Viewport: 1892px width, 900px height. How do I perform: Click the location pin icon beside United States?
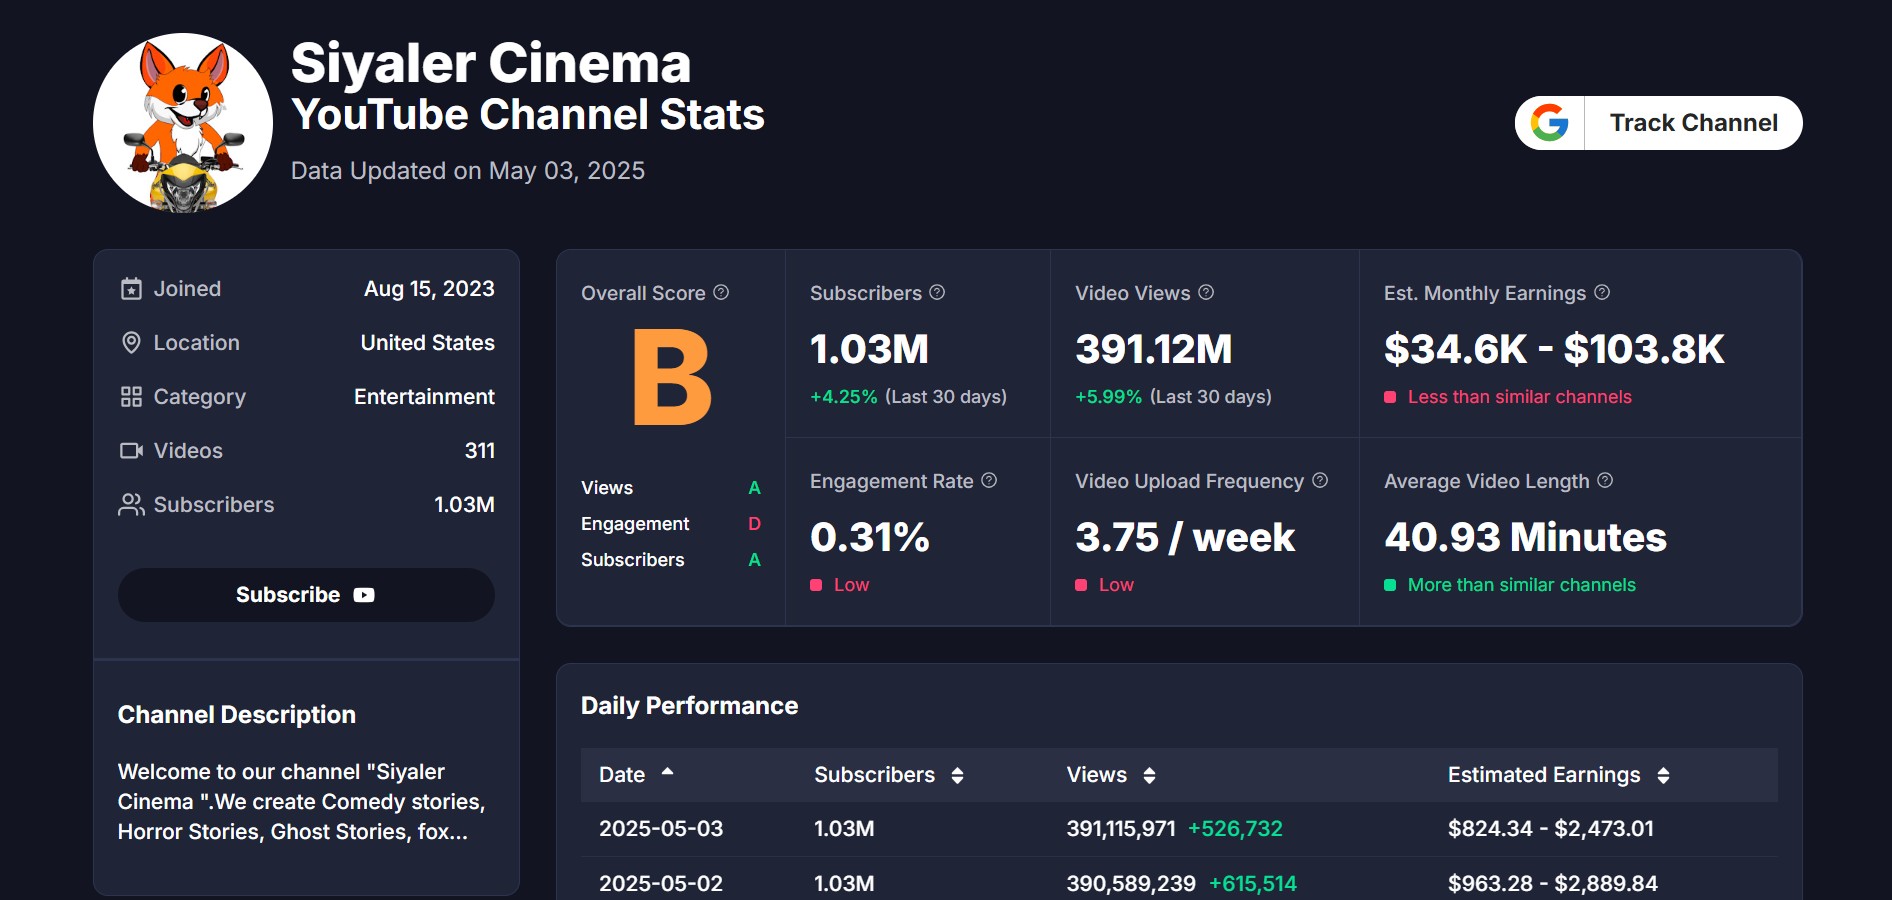click(131, 342)
